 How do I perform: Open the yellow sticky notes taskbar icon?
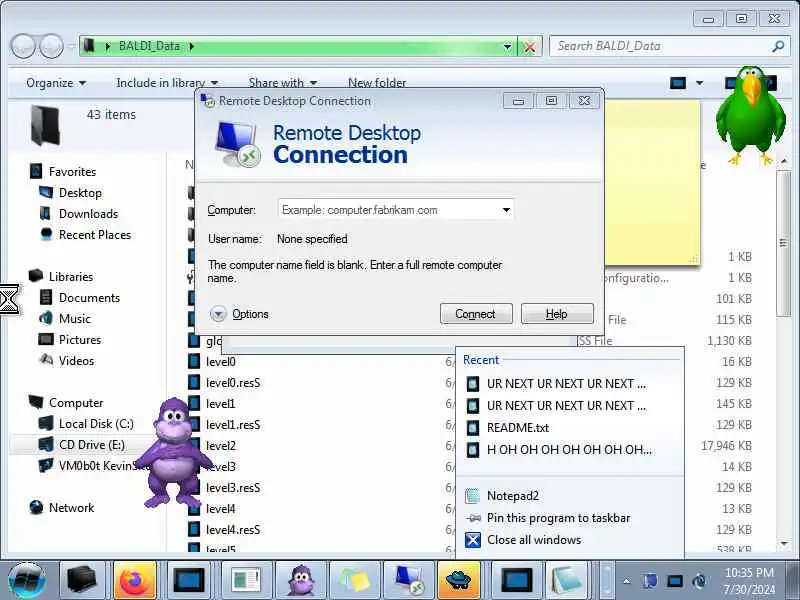pos(355,580)
